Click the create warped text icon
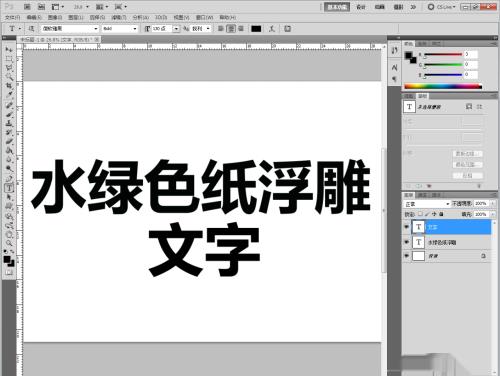This screenshot has height=376, width=500. 272,29
